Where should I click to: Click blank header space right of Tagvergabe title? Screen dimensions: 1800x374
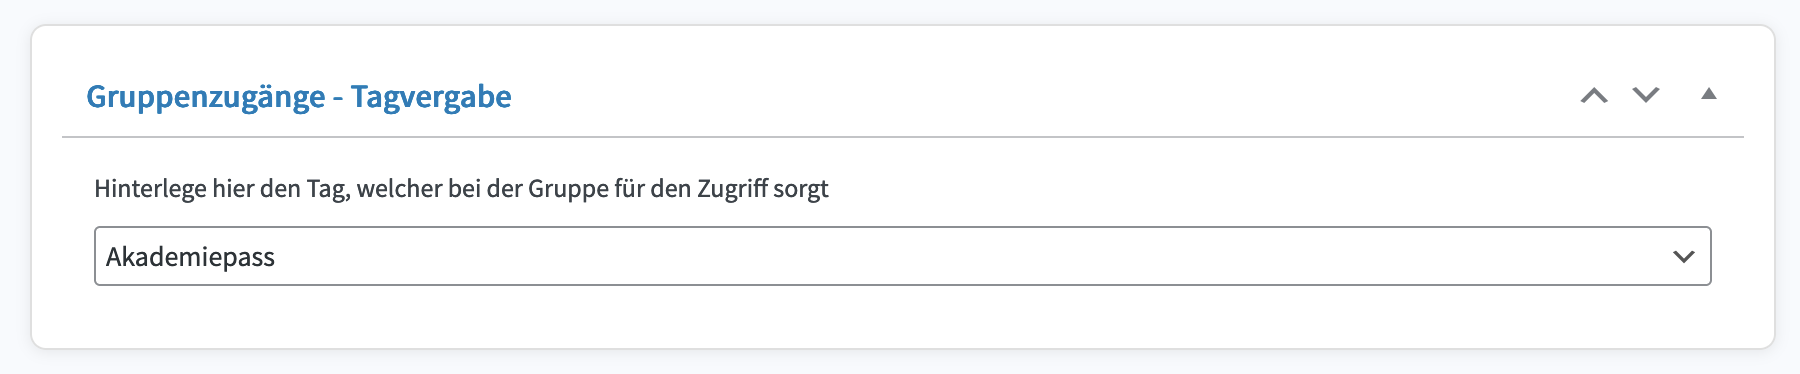[x=1040, y=96]
